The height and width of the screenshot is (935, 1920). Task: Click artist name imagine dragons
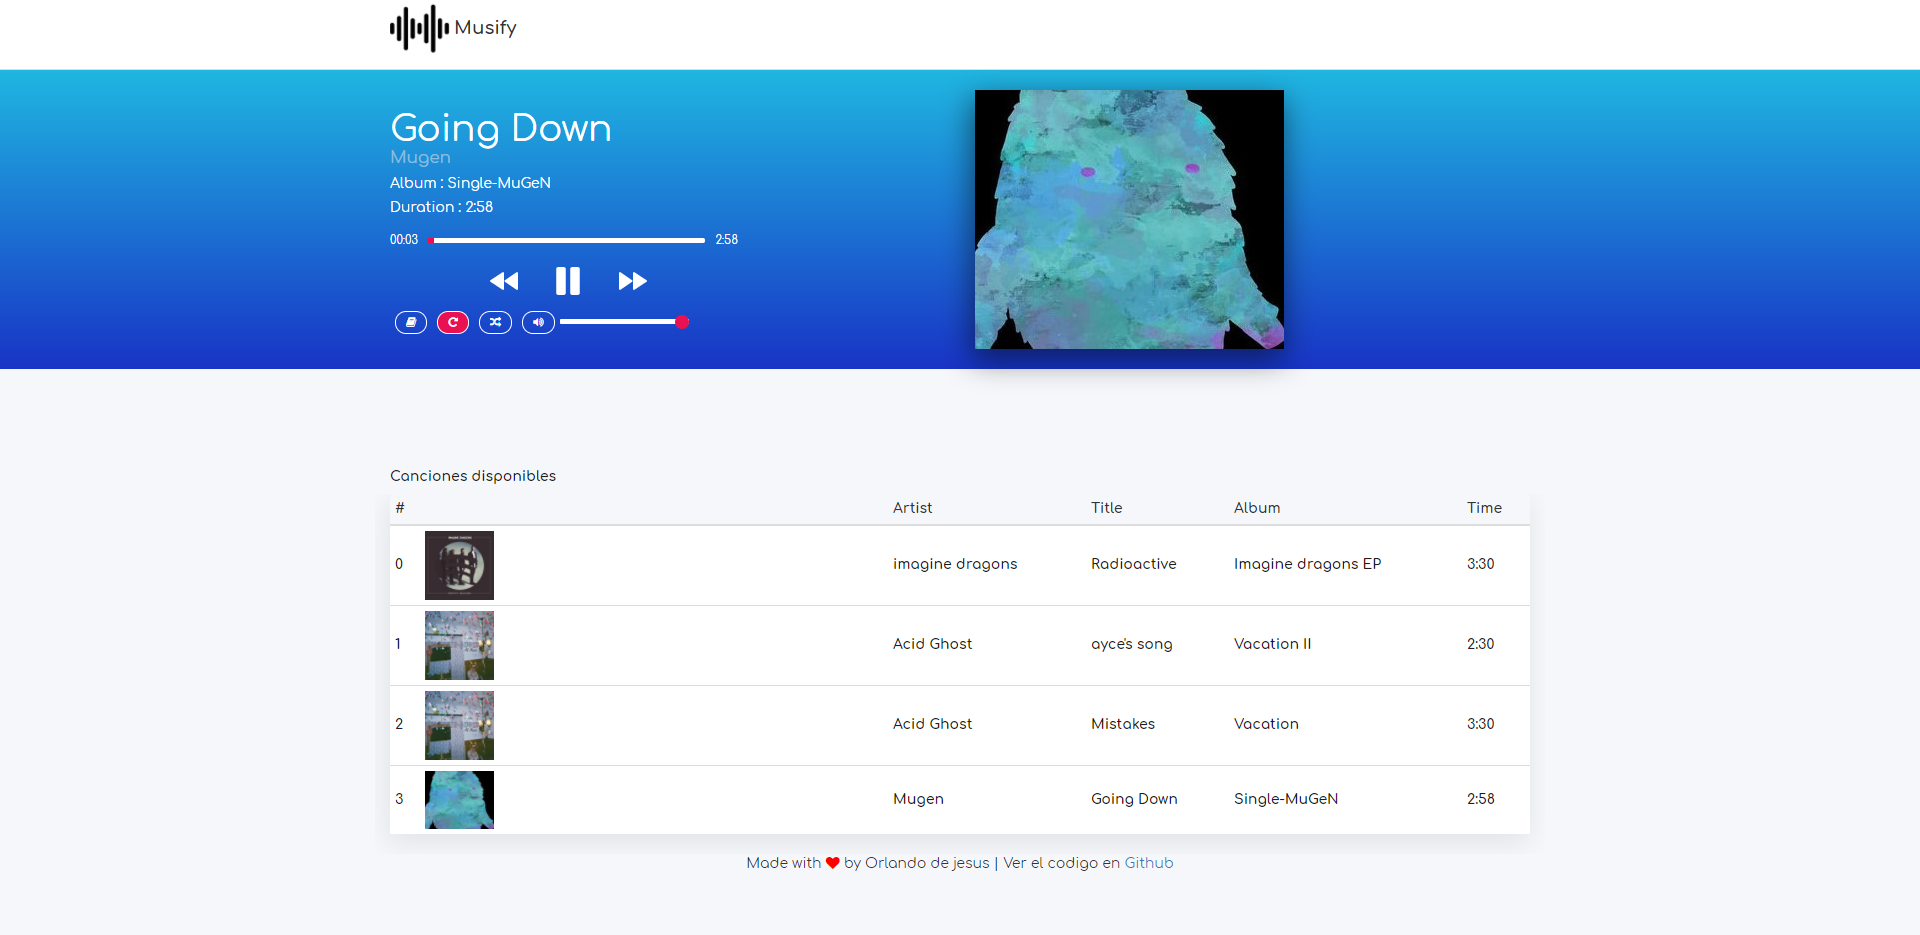coord(955,564)
